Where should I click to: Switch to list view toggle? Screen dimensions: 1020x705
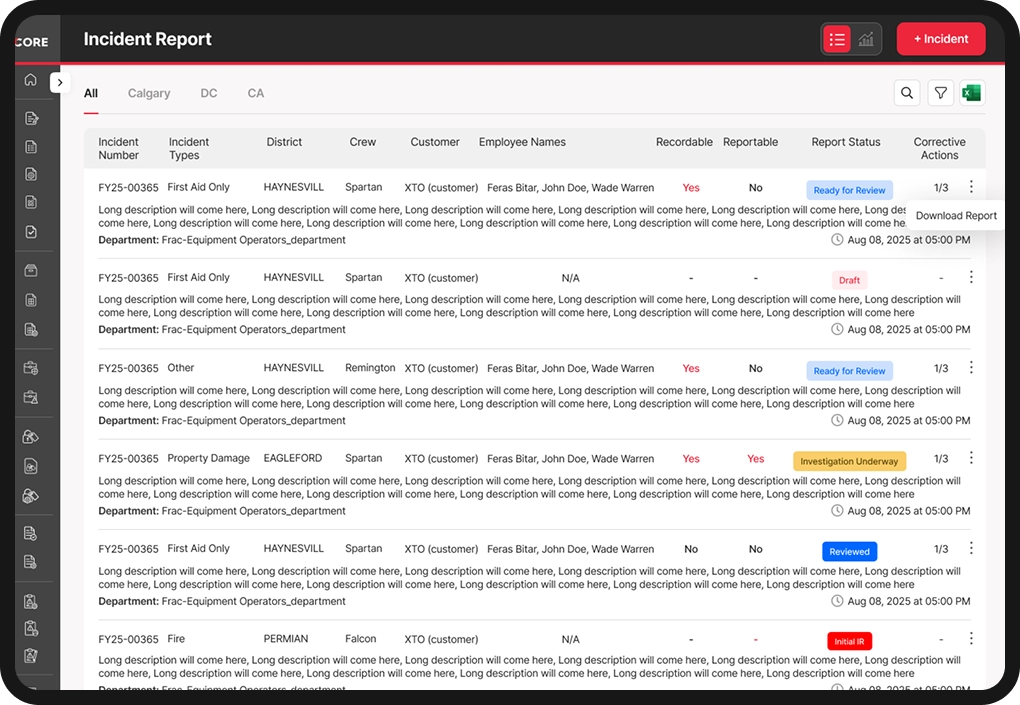[x=837, y=39]
